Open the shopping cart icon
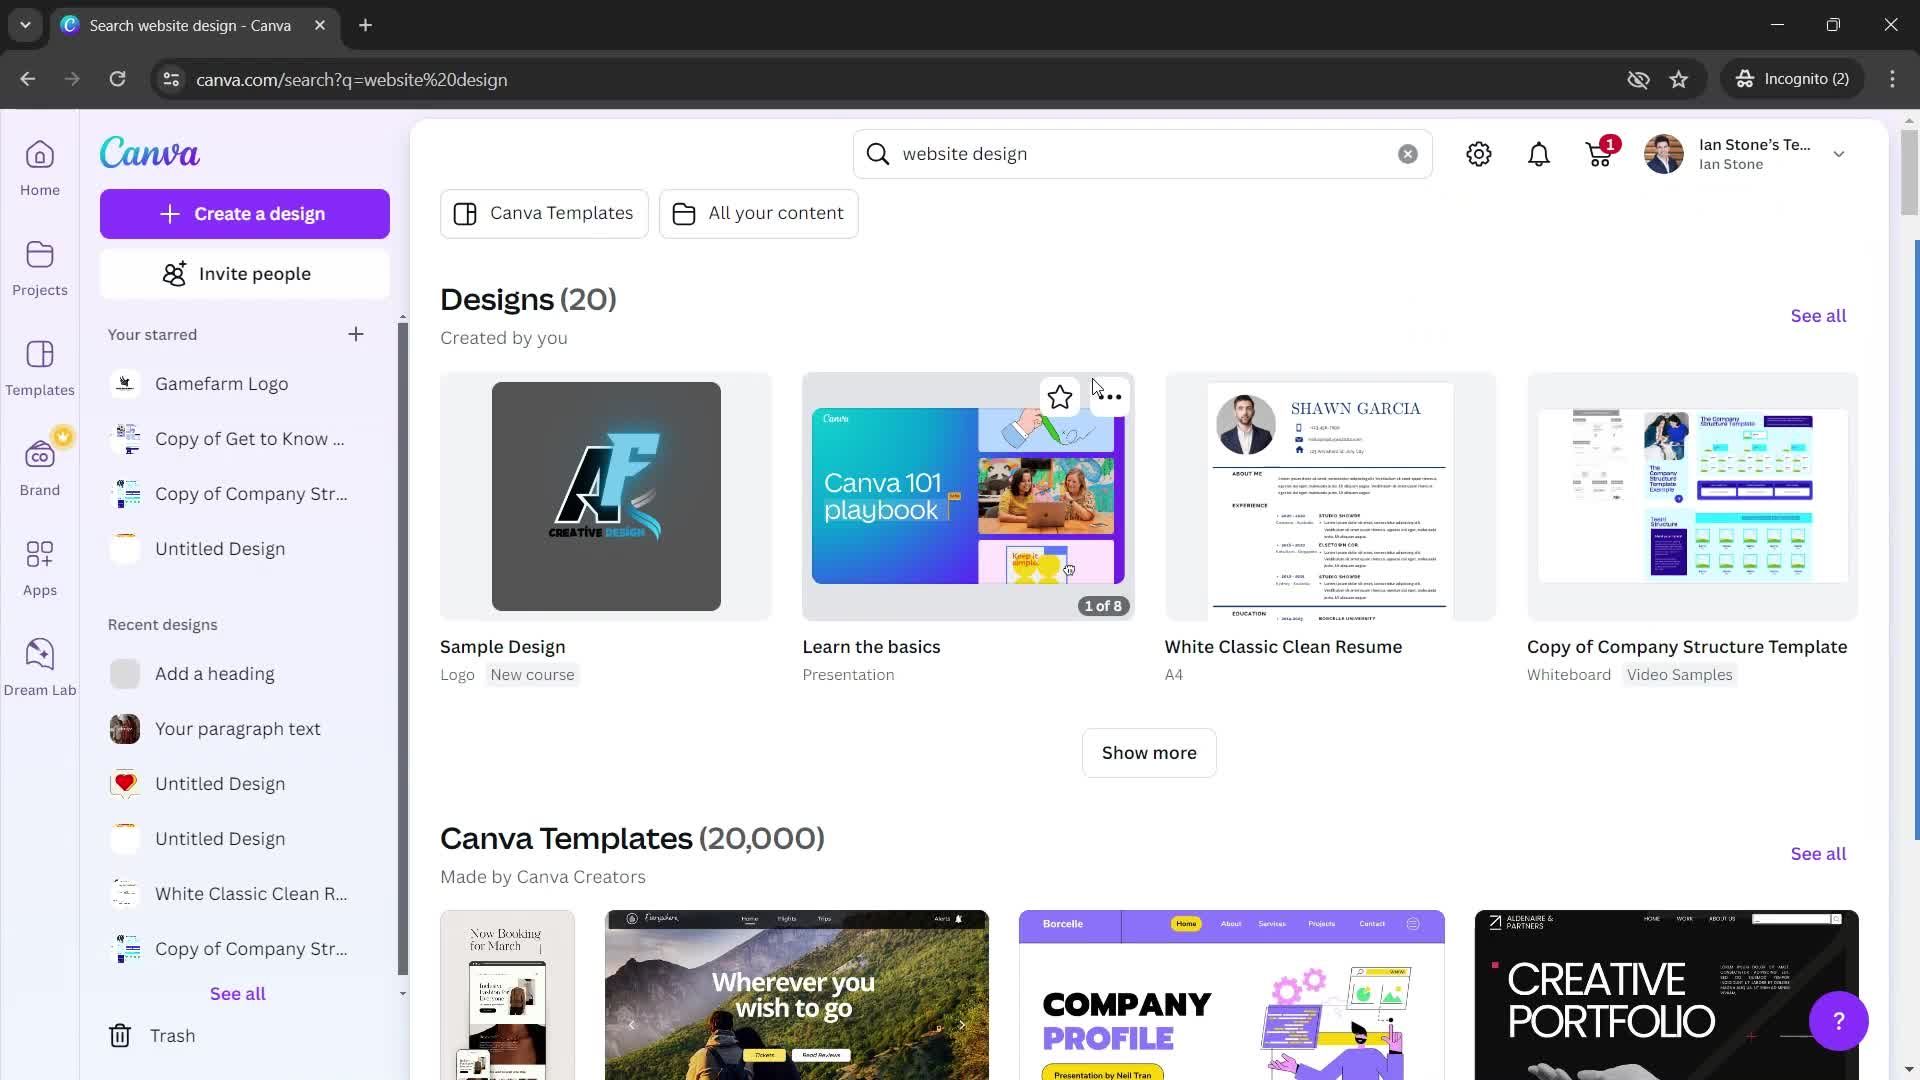This screenshot has height=1080, width=1920. coord(1599,154)
